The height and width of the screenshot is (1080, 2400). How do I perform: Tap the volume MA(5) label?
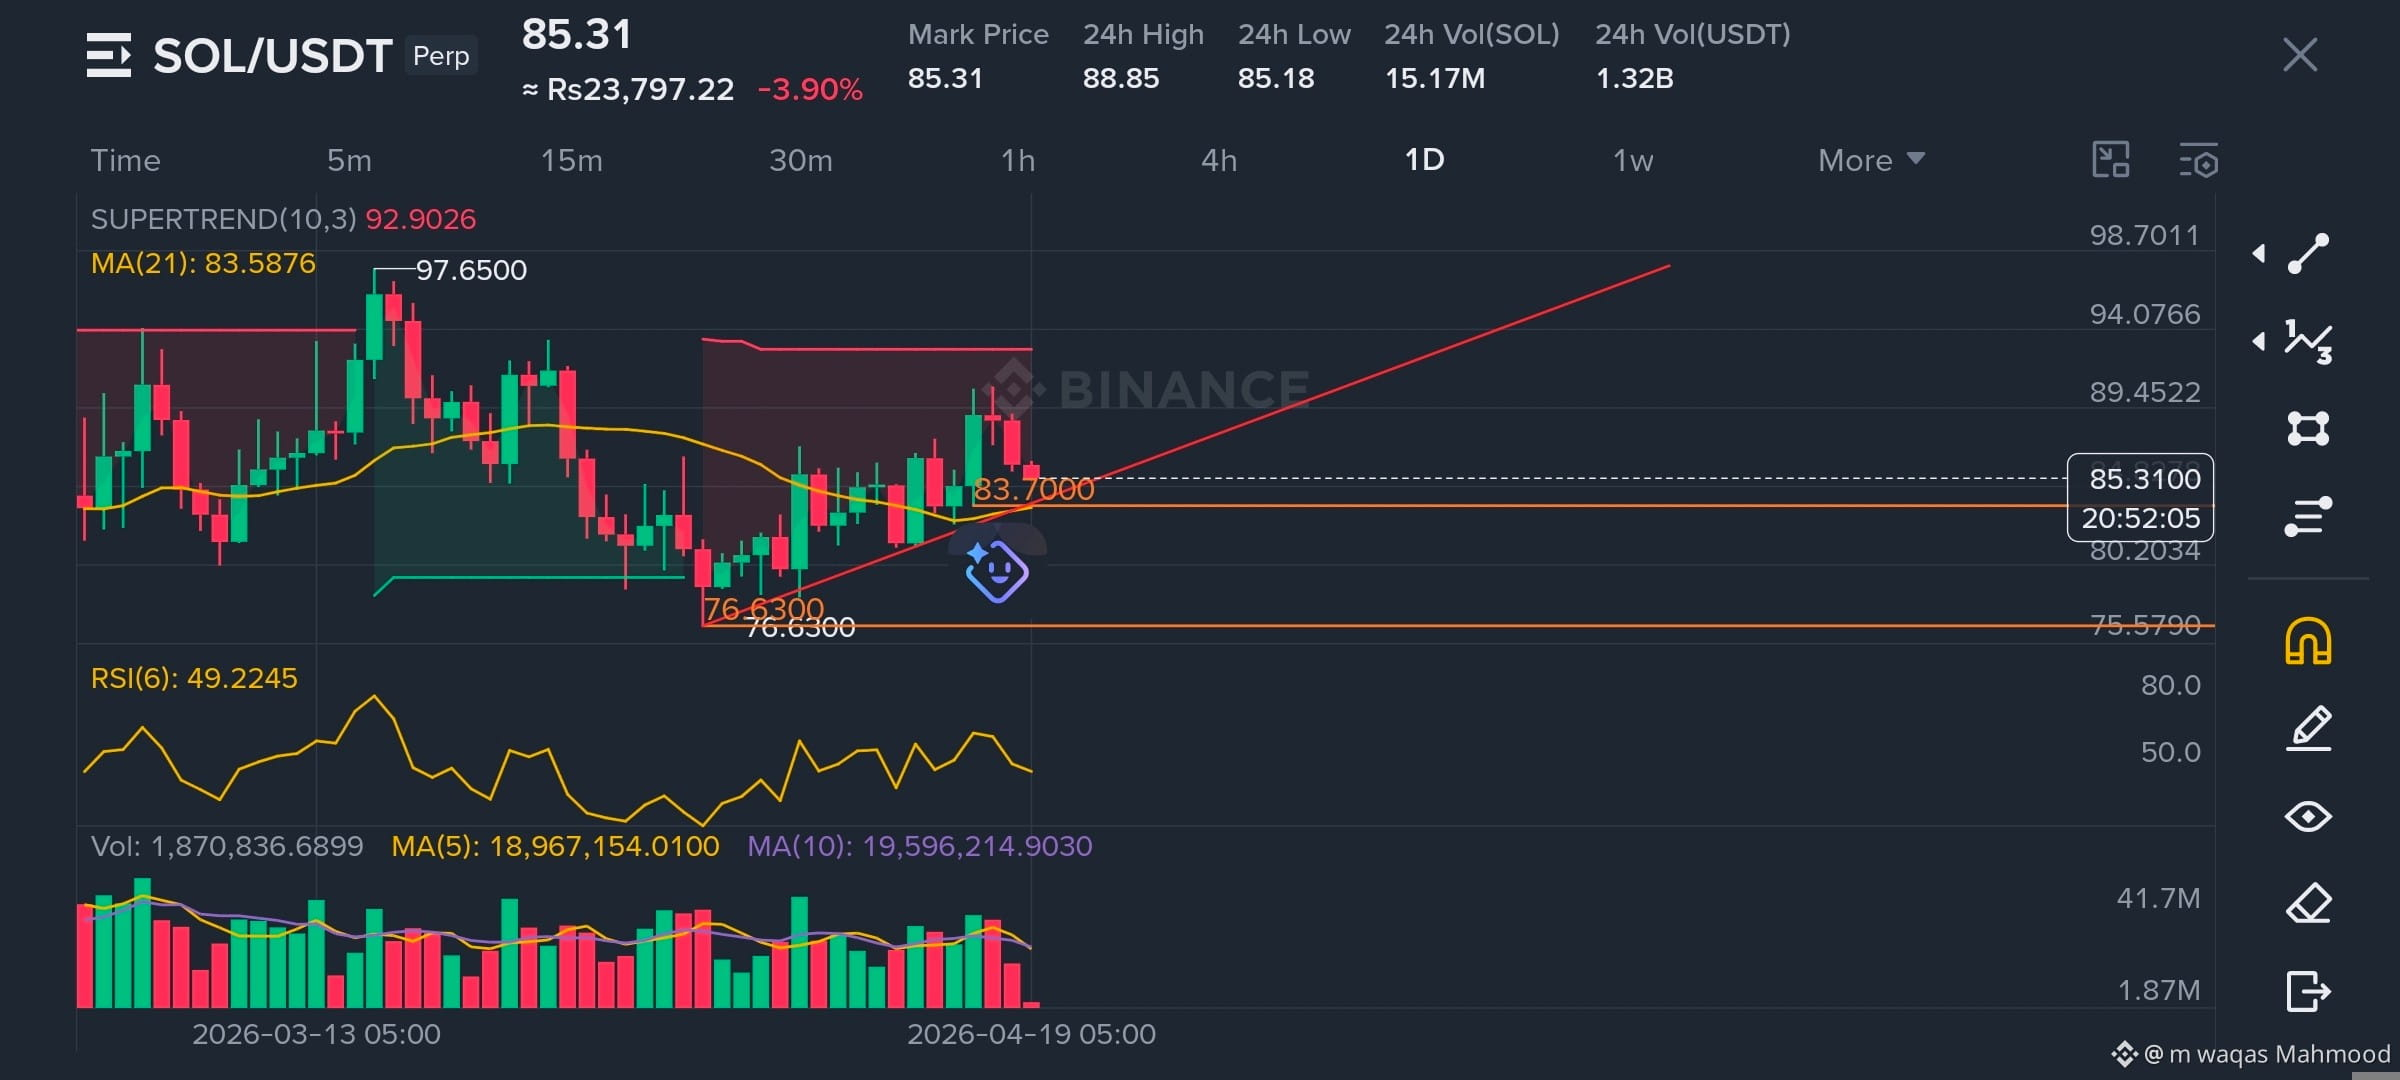(555, 846)
